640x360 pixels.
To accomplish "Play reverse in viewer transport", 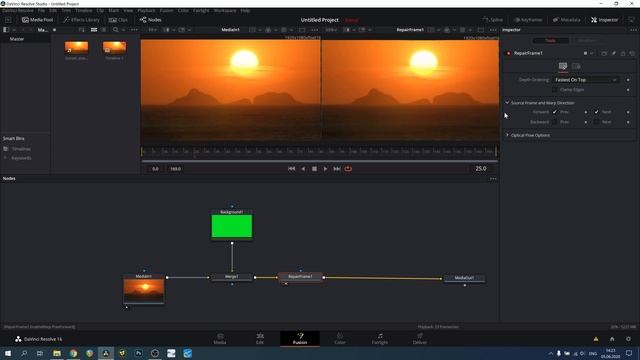I will [303, 169].
